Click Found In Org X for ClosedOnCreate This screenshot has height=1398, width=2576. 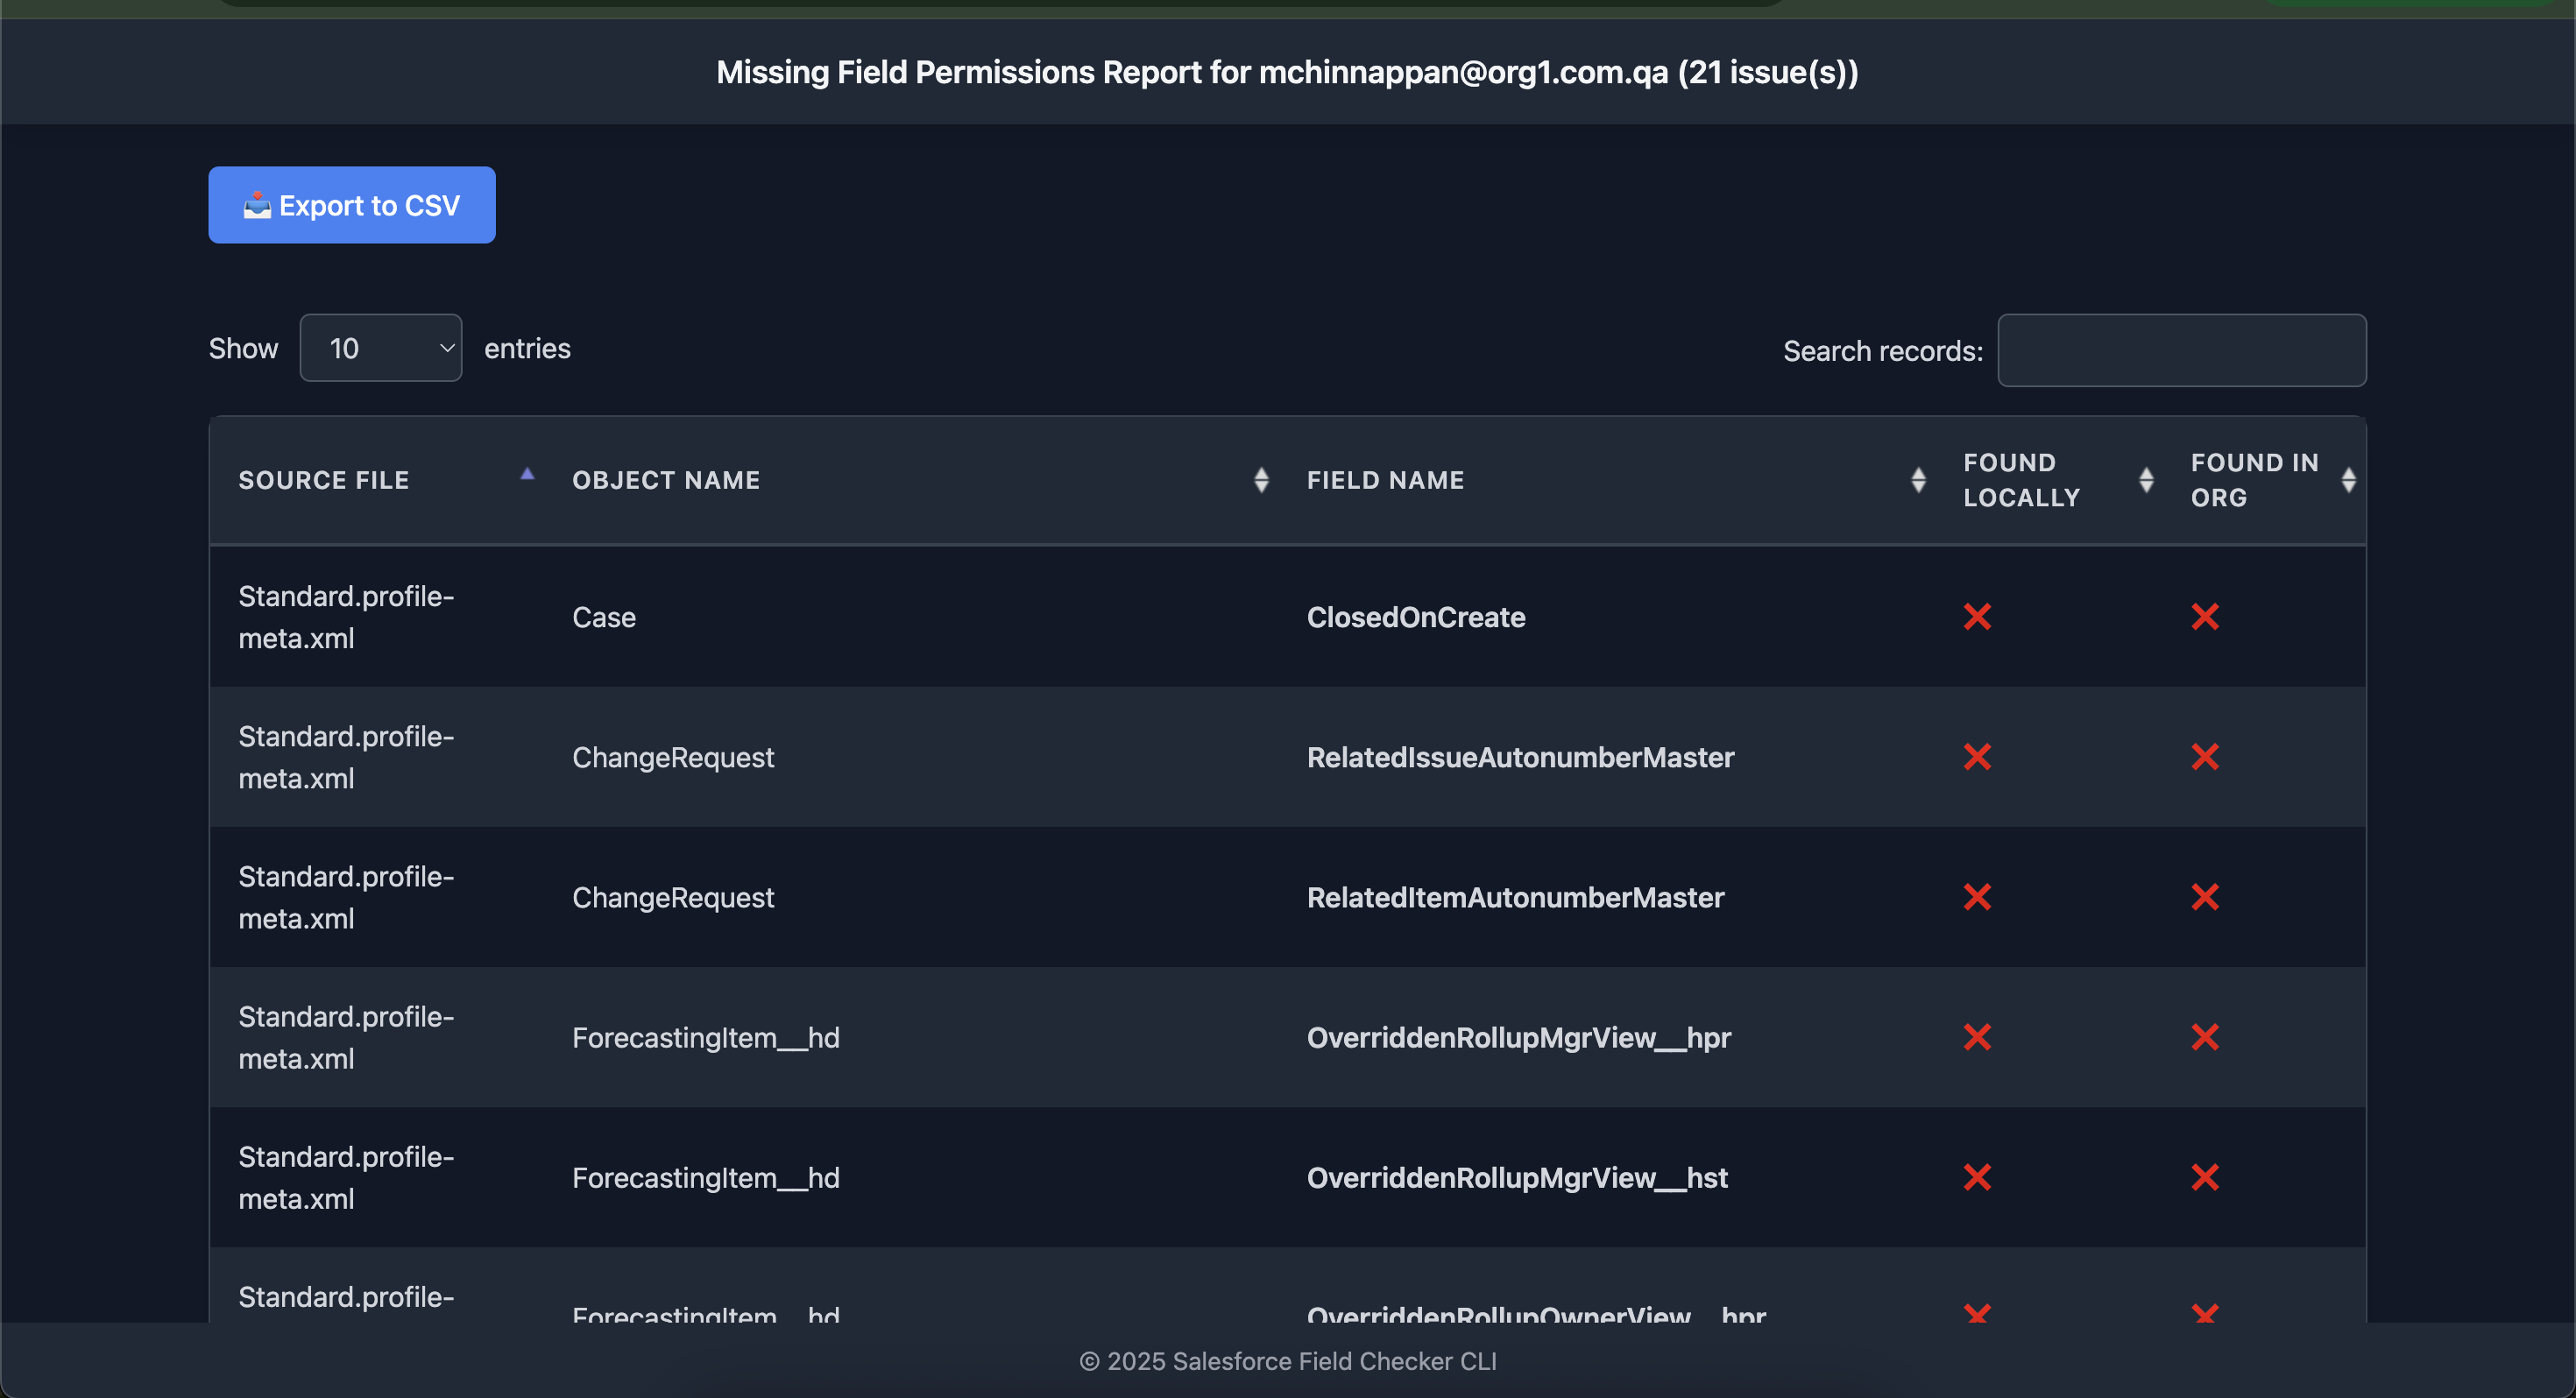[x=2204, y=617]
